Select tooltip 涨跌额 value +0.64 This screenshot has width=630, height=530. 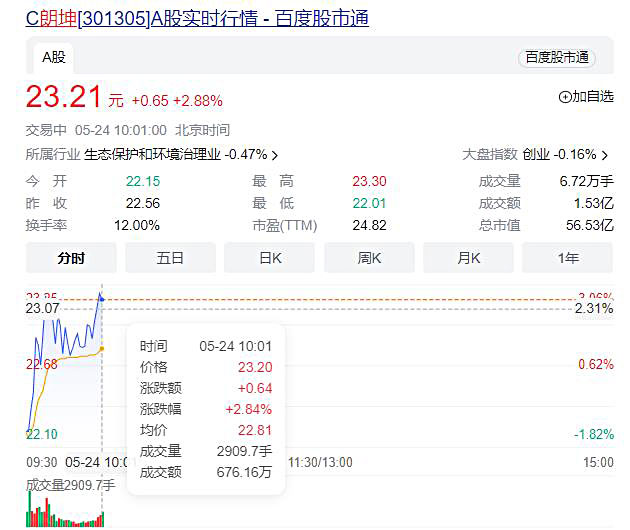(255, 388)
